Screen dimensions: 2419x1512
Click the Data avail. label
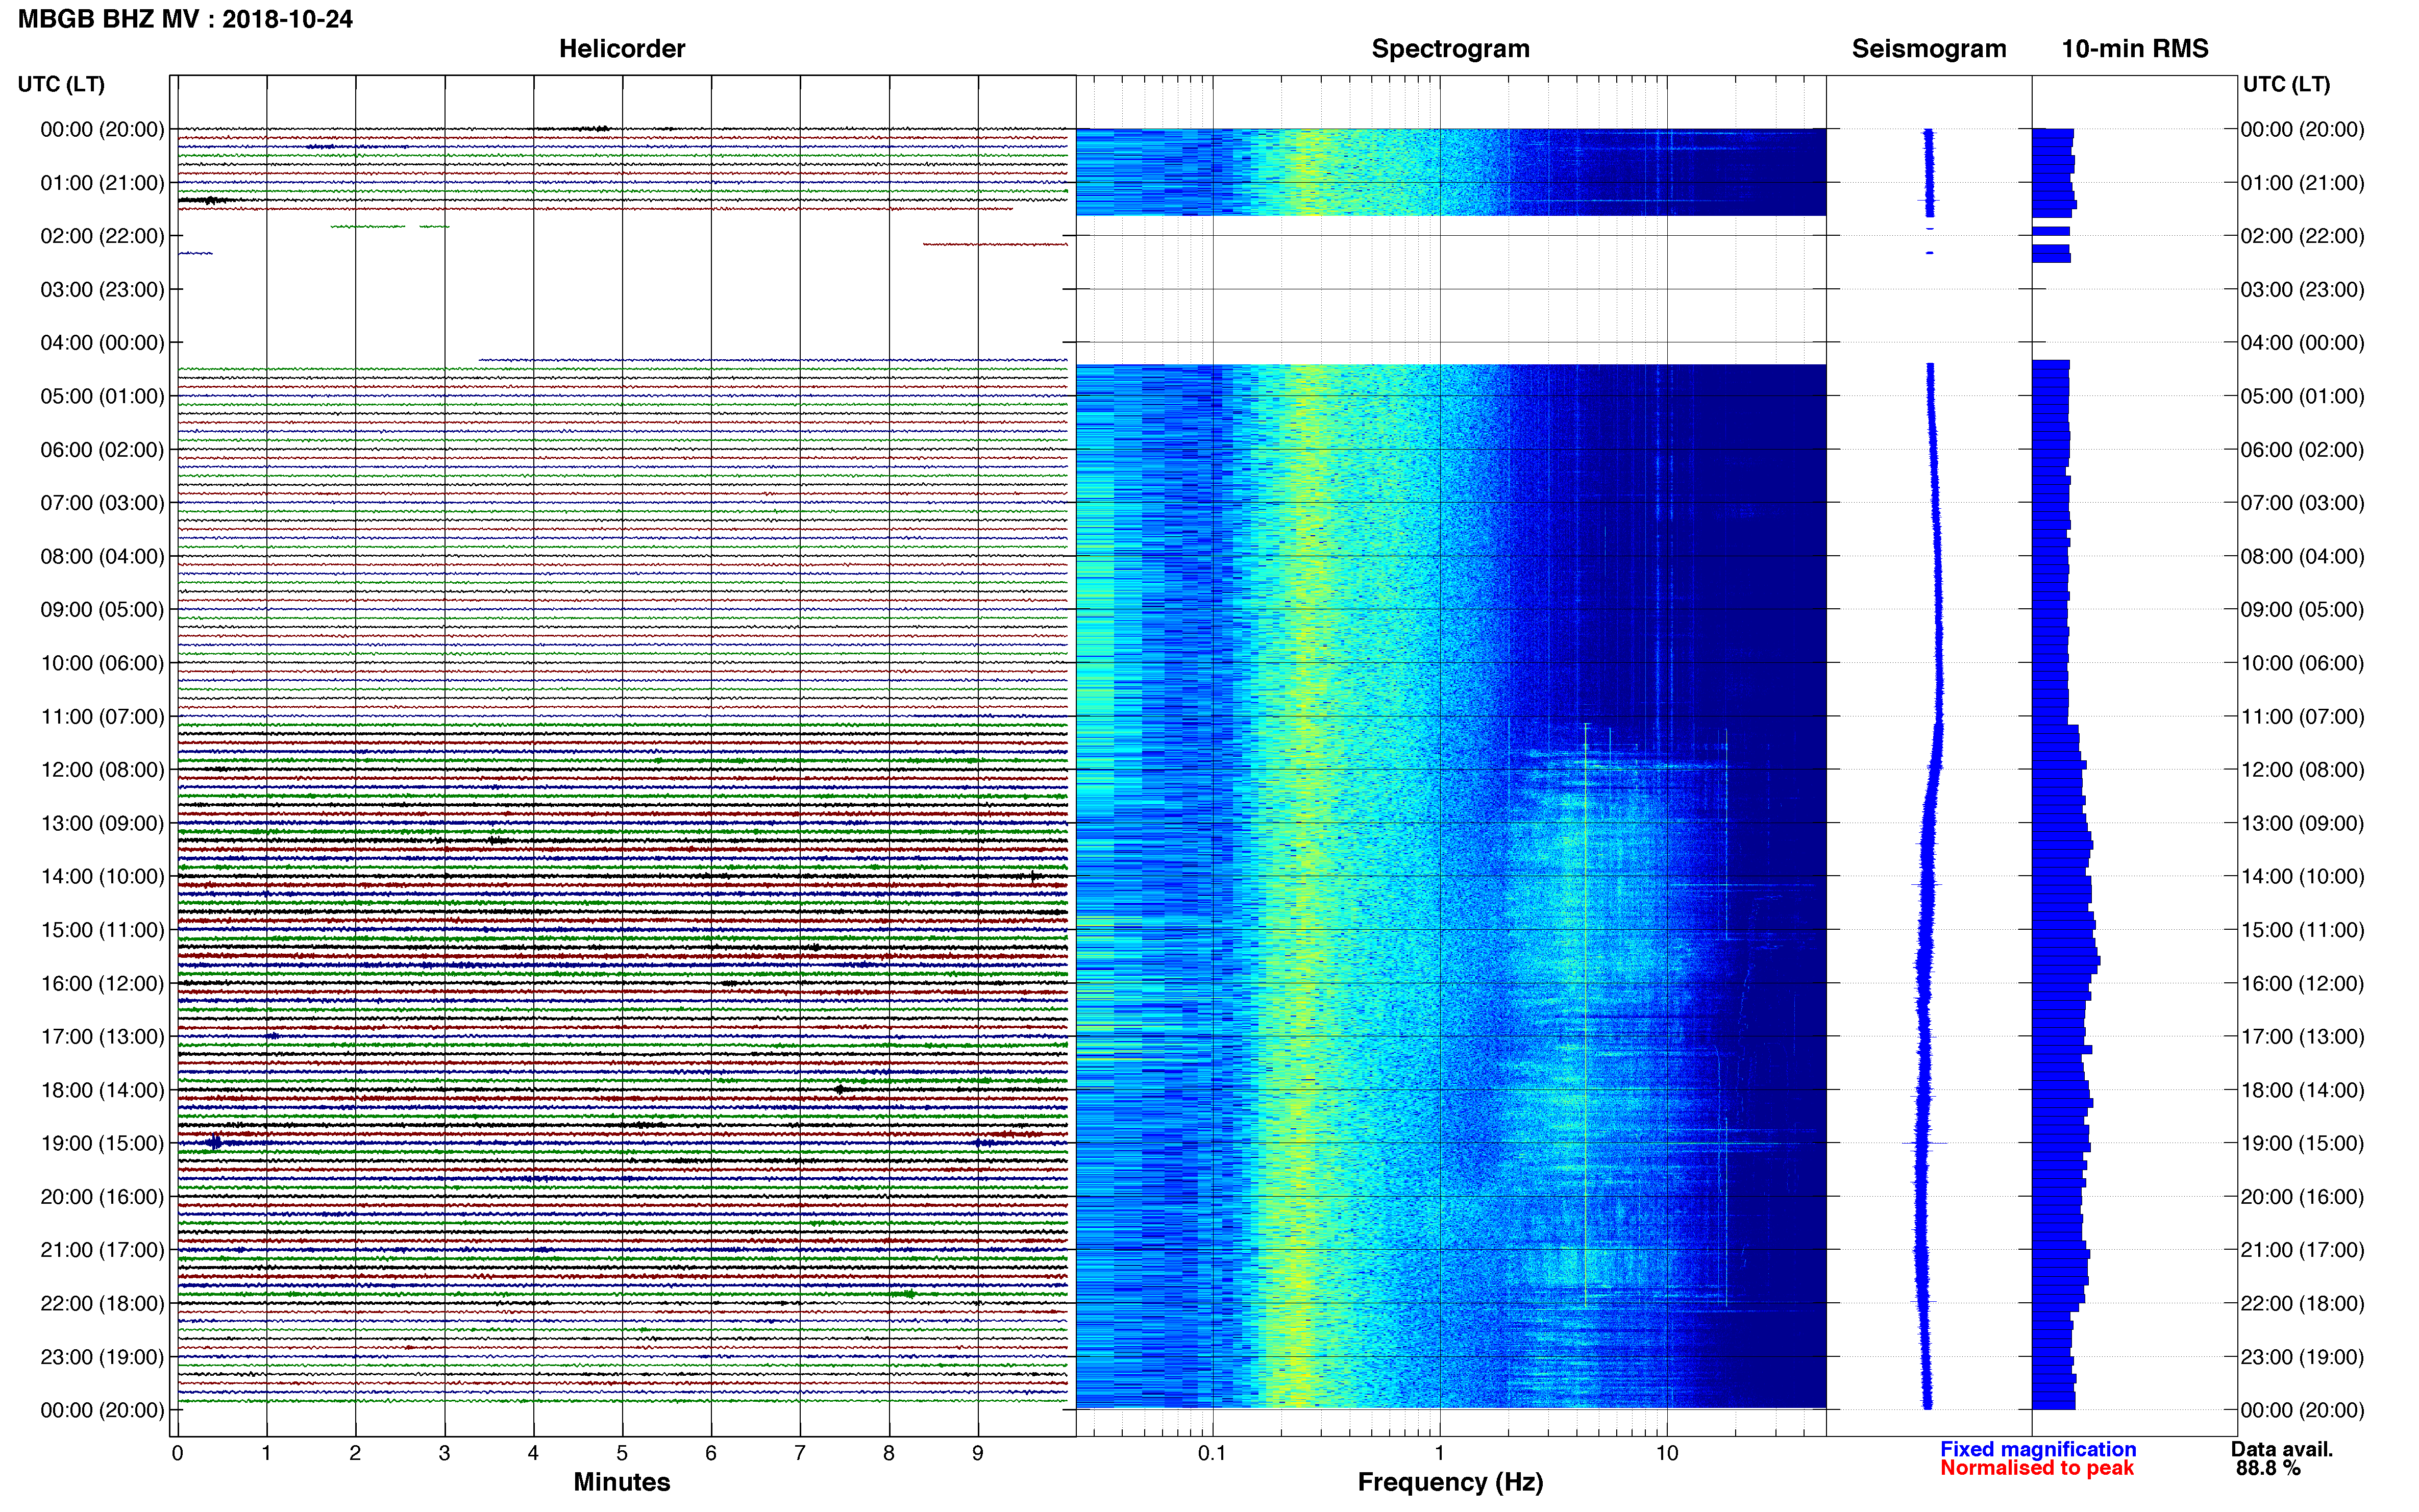pyautogui.click(x=2282, y=1449)
